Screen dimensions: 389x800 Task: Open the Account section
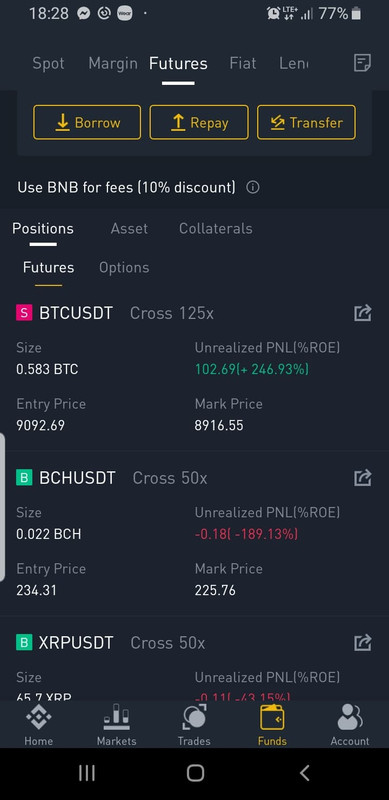coord(350,725)
